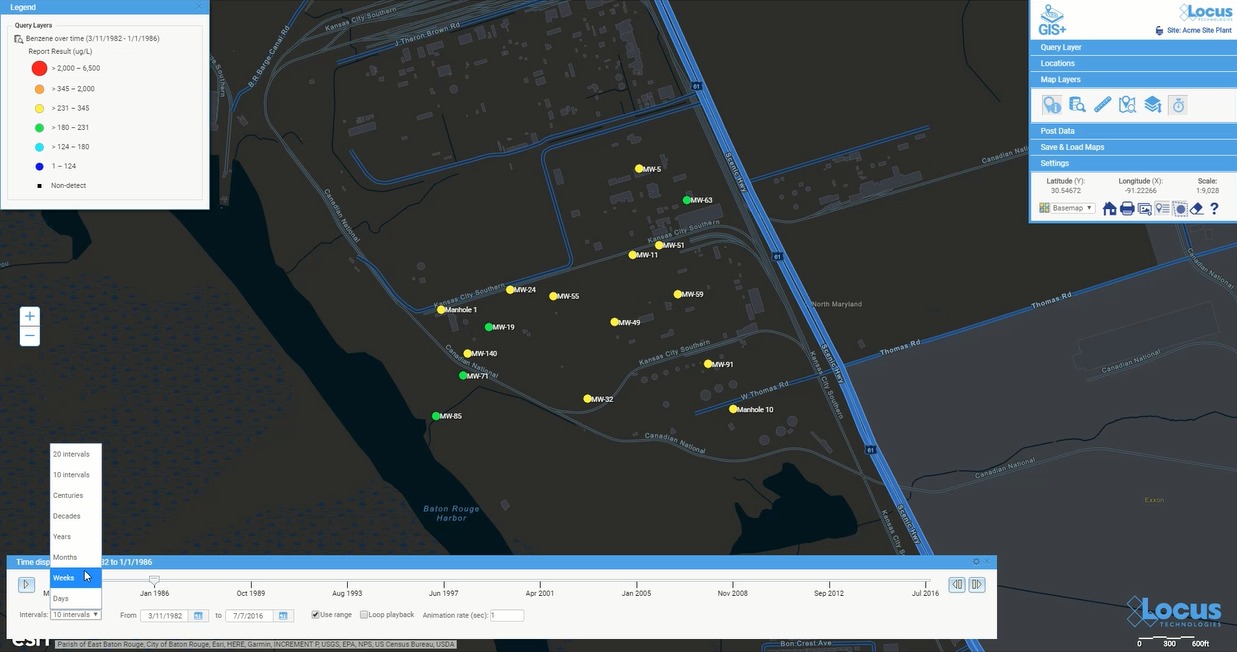Edit the to date field
The height and width of the screenshot is (652, 1237).
pos(250,615)
